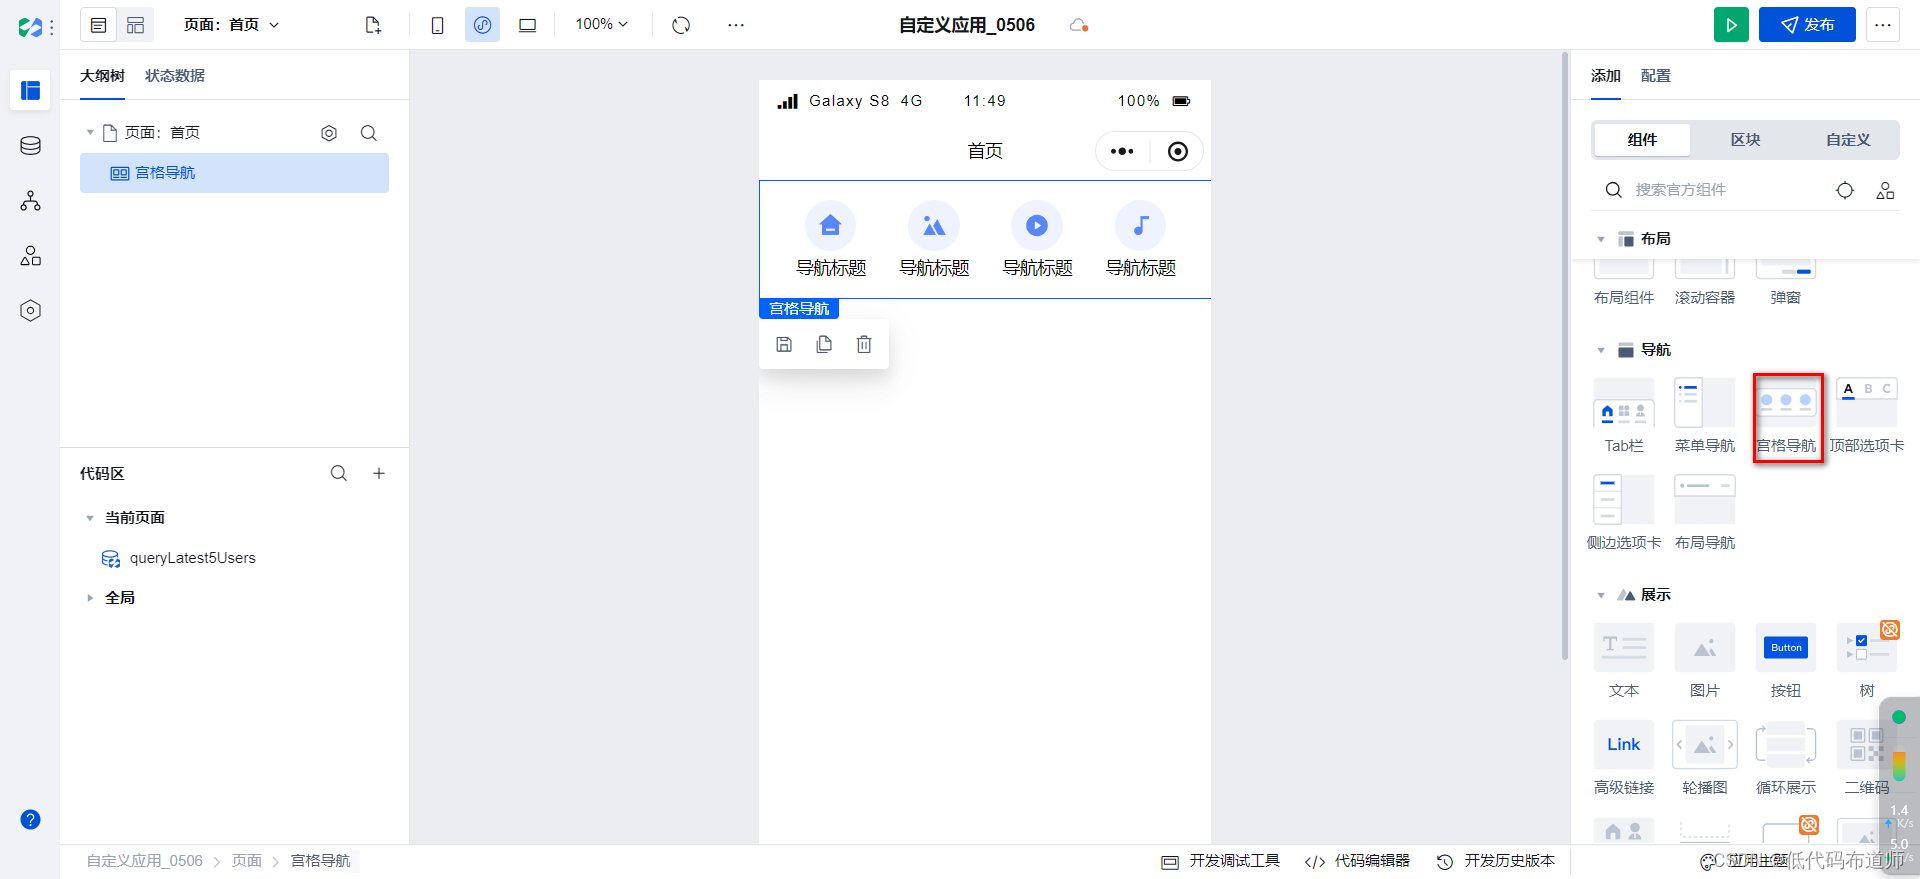Viewport: 1920px width, 879px height.
Task: Select the 按钮 Button component
Action: pyautogui.click(x=1786, y=661)
